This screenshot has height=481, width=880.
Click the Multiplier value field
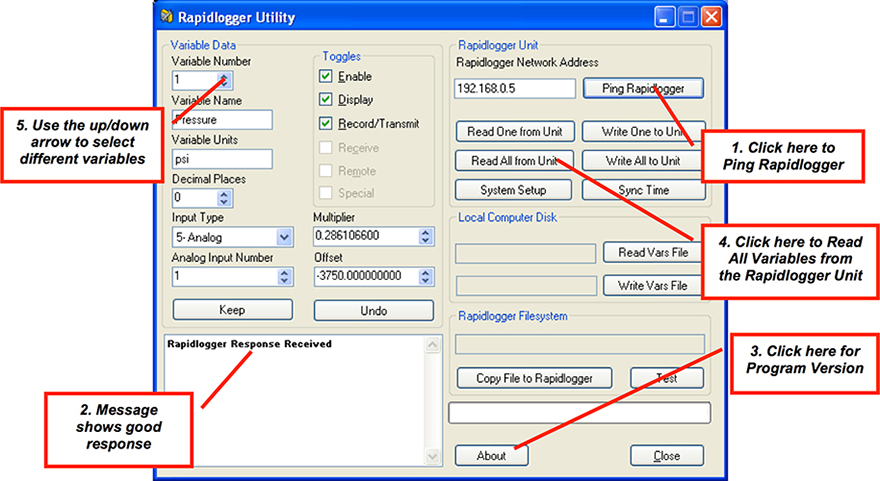click(x=366, y=236)
